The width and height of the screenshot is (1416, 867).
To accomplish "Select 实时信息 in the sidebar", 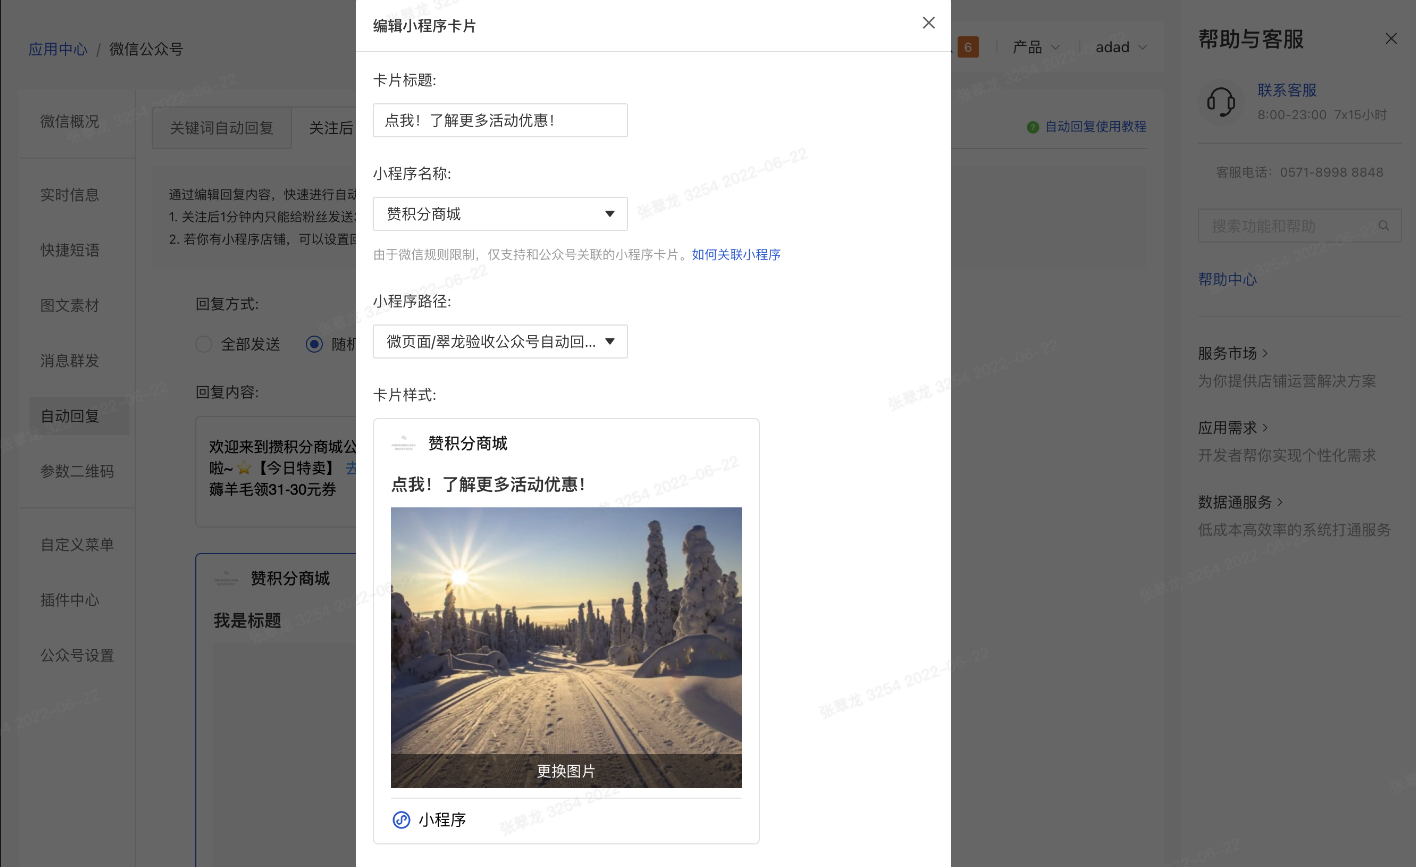I will click(x=70, y=195).
